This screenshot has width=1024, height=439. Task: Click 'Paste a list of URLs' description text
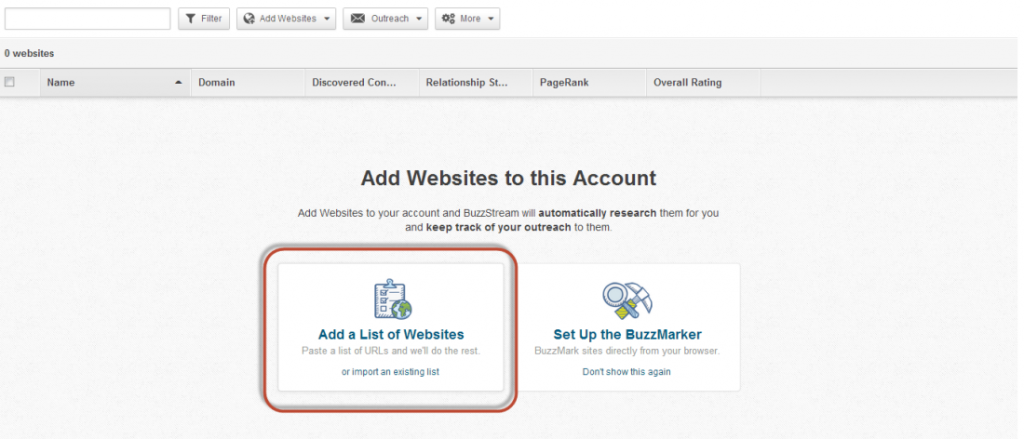[x=391, y=351]
